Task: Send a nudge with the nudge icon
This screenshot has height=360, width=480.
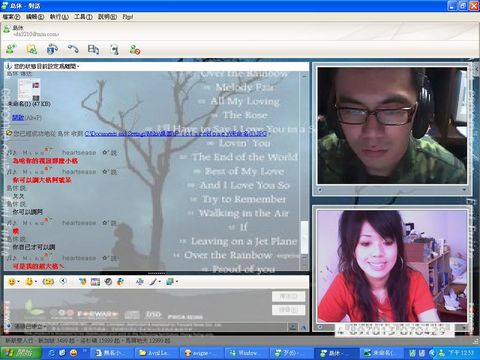Action: [x=63, y=282]
